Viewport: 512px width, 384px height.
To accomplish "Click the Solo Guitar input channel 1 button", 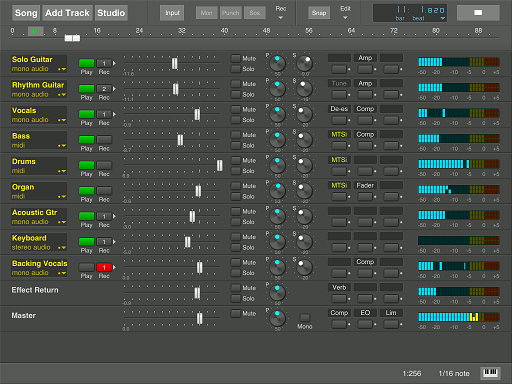I will 104,63.
